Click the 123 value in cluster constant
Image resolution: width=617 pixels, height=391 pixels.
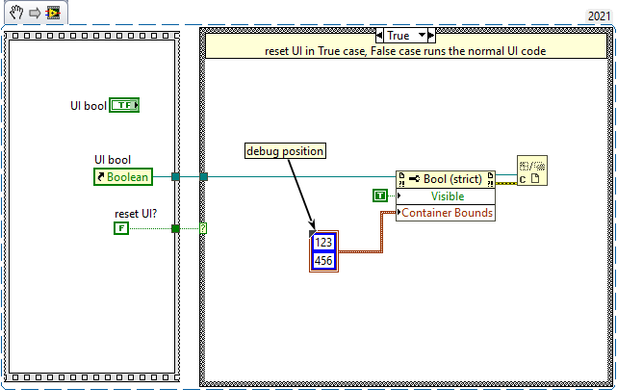[323, 242]
